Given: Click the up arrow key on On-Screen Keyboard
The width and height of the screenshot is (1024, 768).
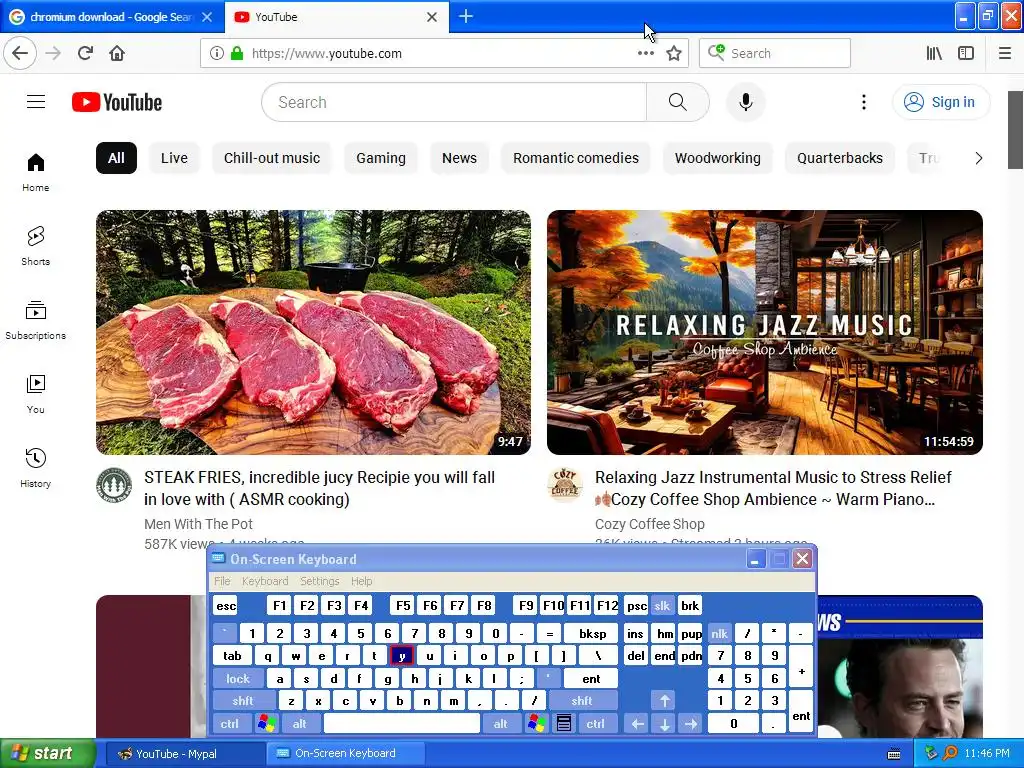Looking at the screenshot, I should click(664, 701).
